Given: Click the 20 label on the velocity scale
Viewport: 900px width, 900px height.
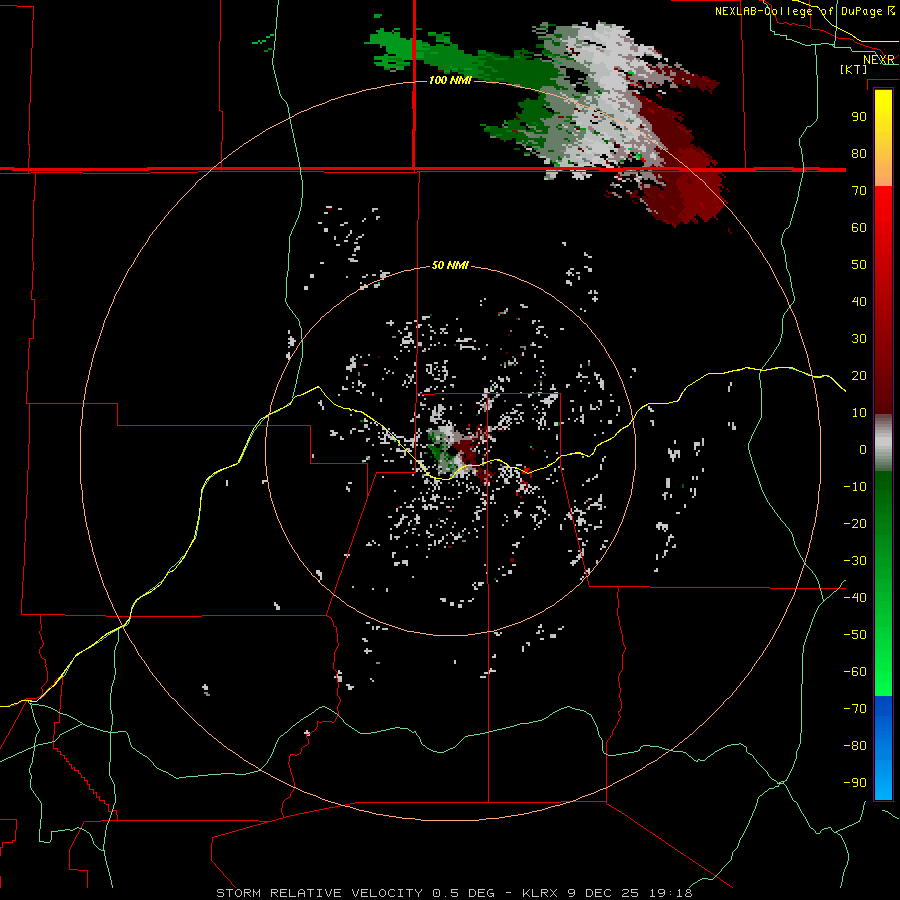Looking at the screenshot, I should point(859,375).
